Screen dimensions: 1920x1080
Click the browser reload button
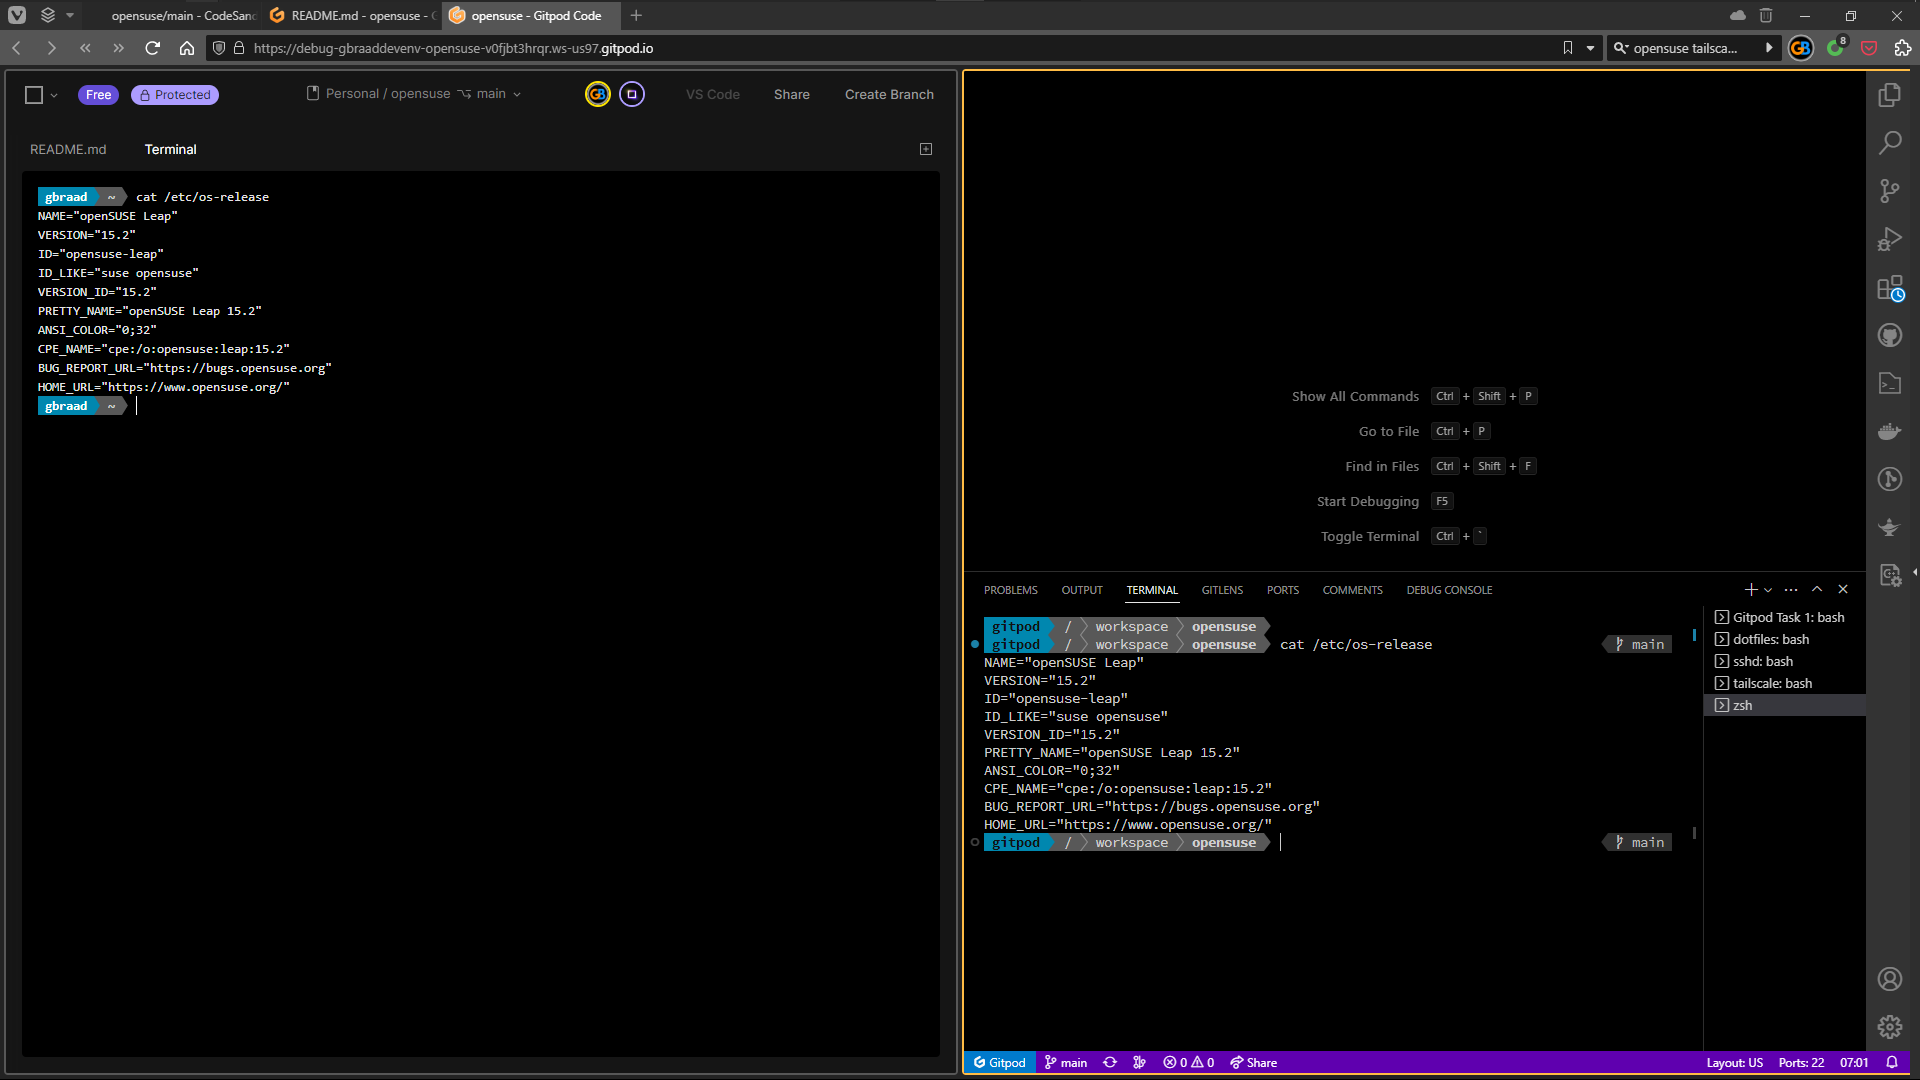tap(152, 48)
